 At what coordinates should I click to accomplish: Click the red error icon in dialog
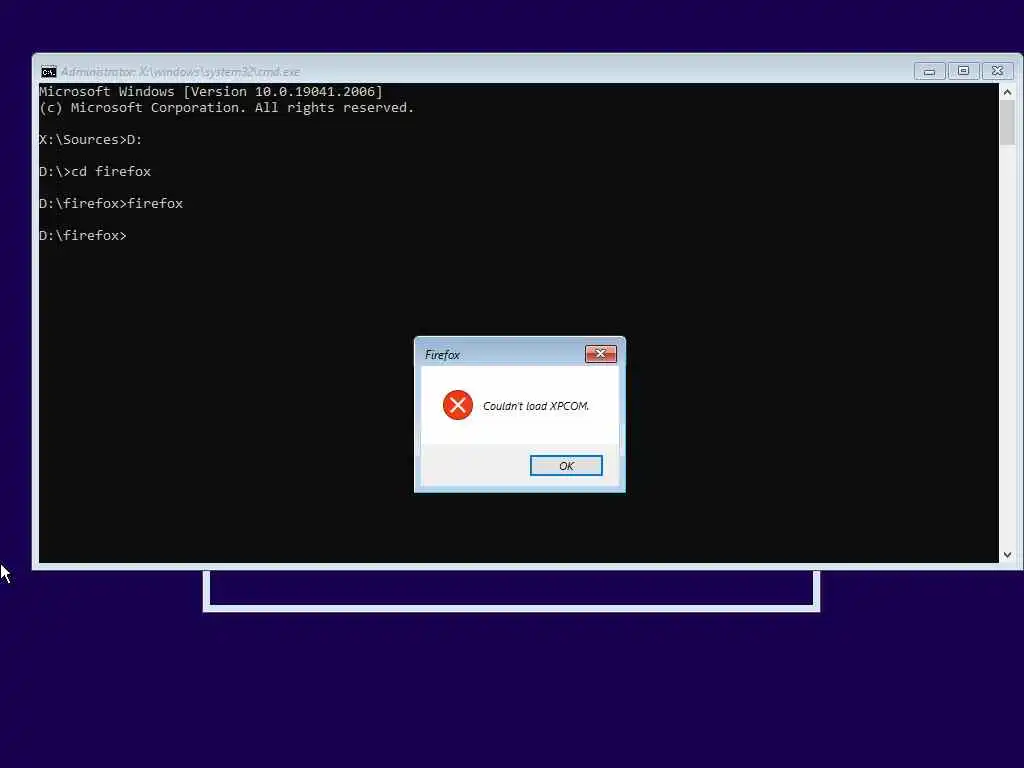(x=458, y=405)
